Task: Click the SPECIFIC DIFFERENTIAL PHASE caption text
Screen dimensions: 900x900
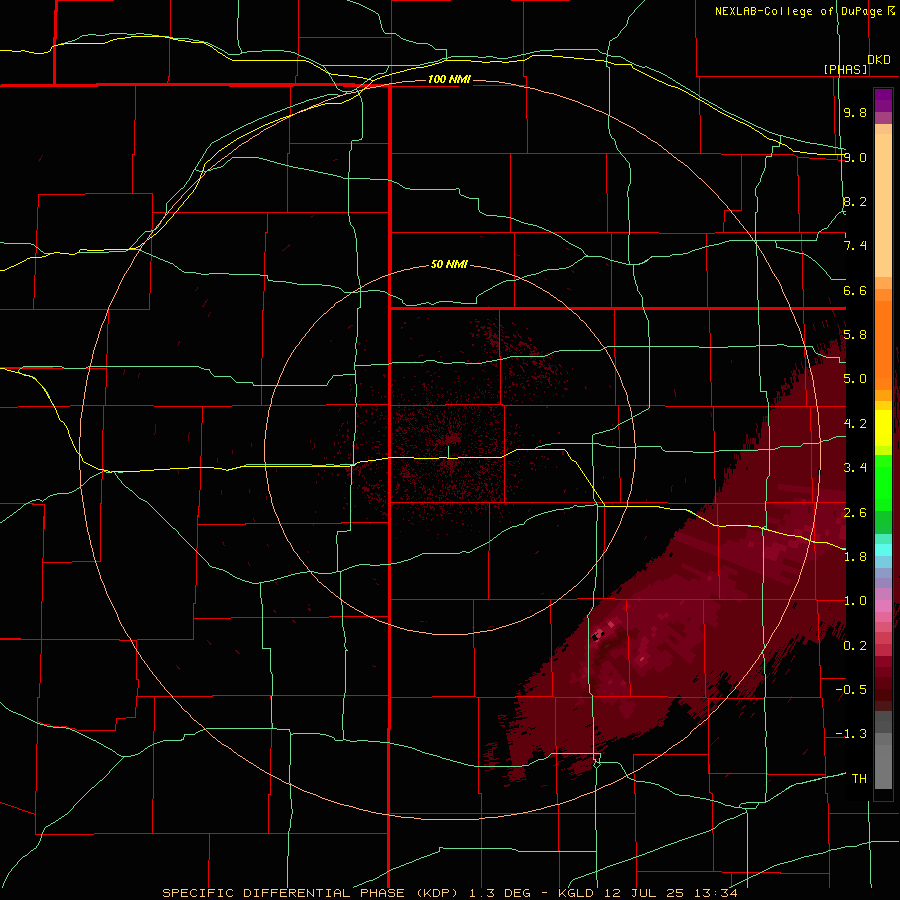Action: tap(284, 893)
